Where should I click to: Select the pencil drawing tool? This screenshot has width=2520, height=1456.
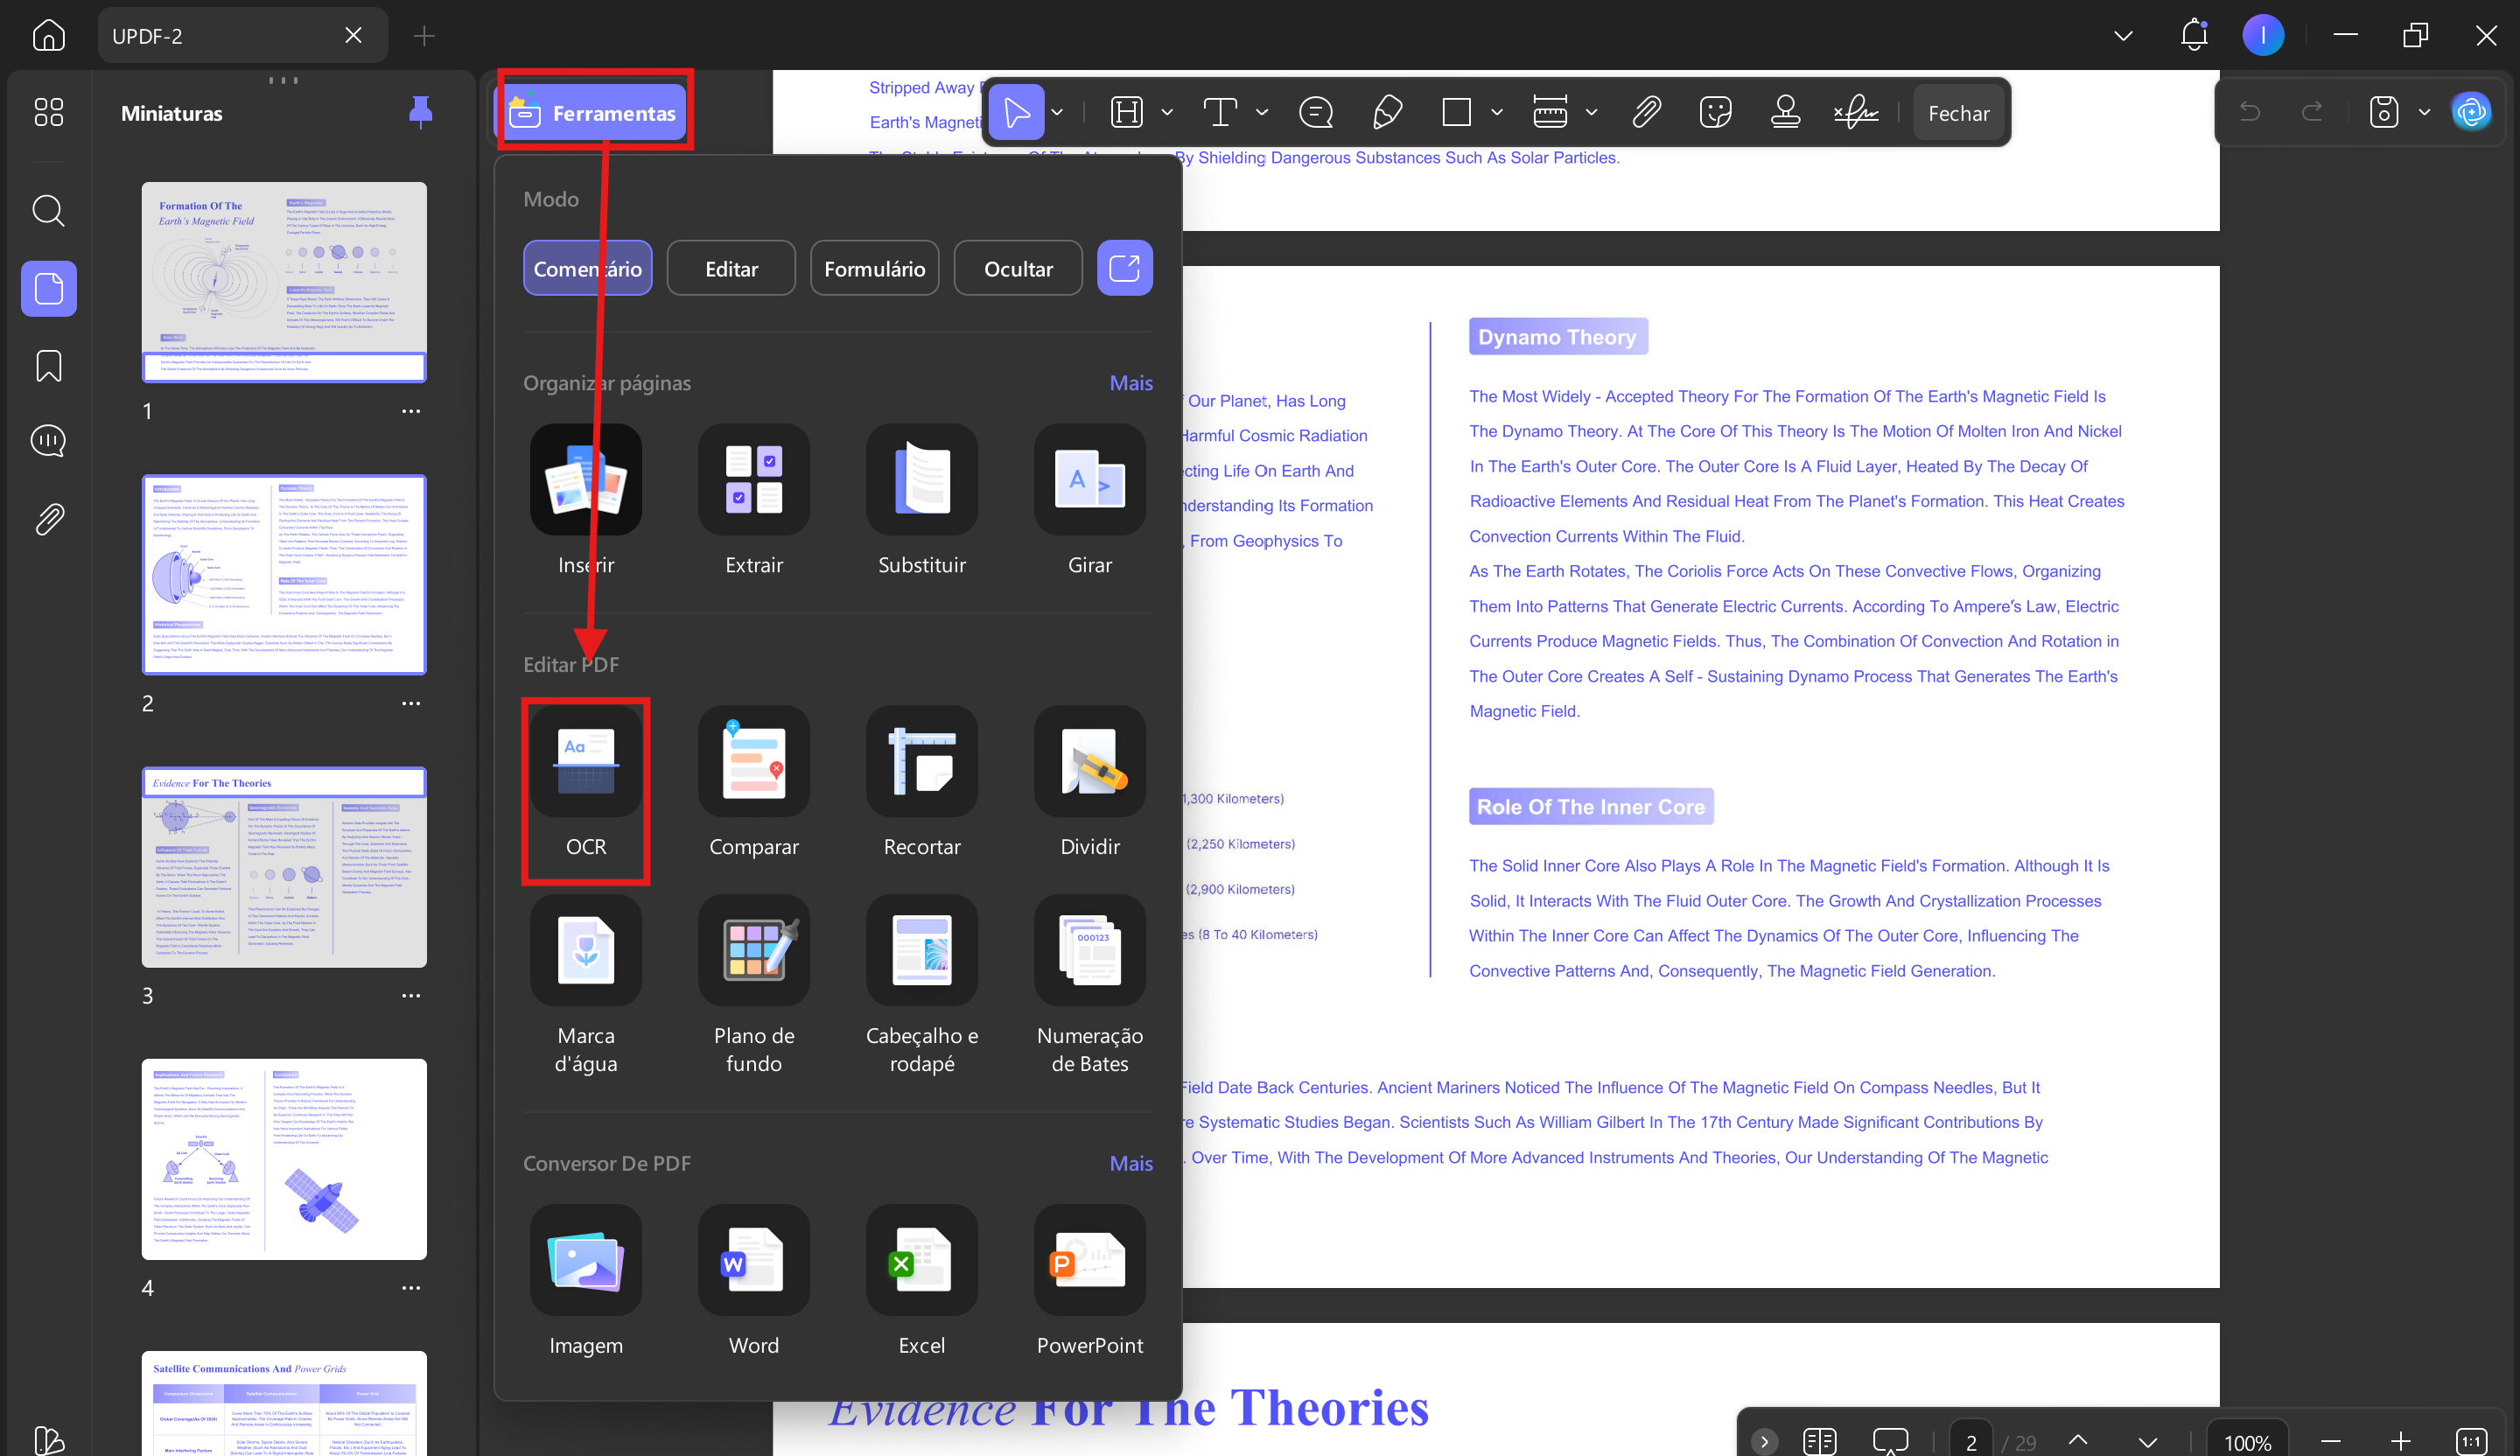[x=1387, y=113]
